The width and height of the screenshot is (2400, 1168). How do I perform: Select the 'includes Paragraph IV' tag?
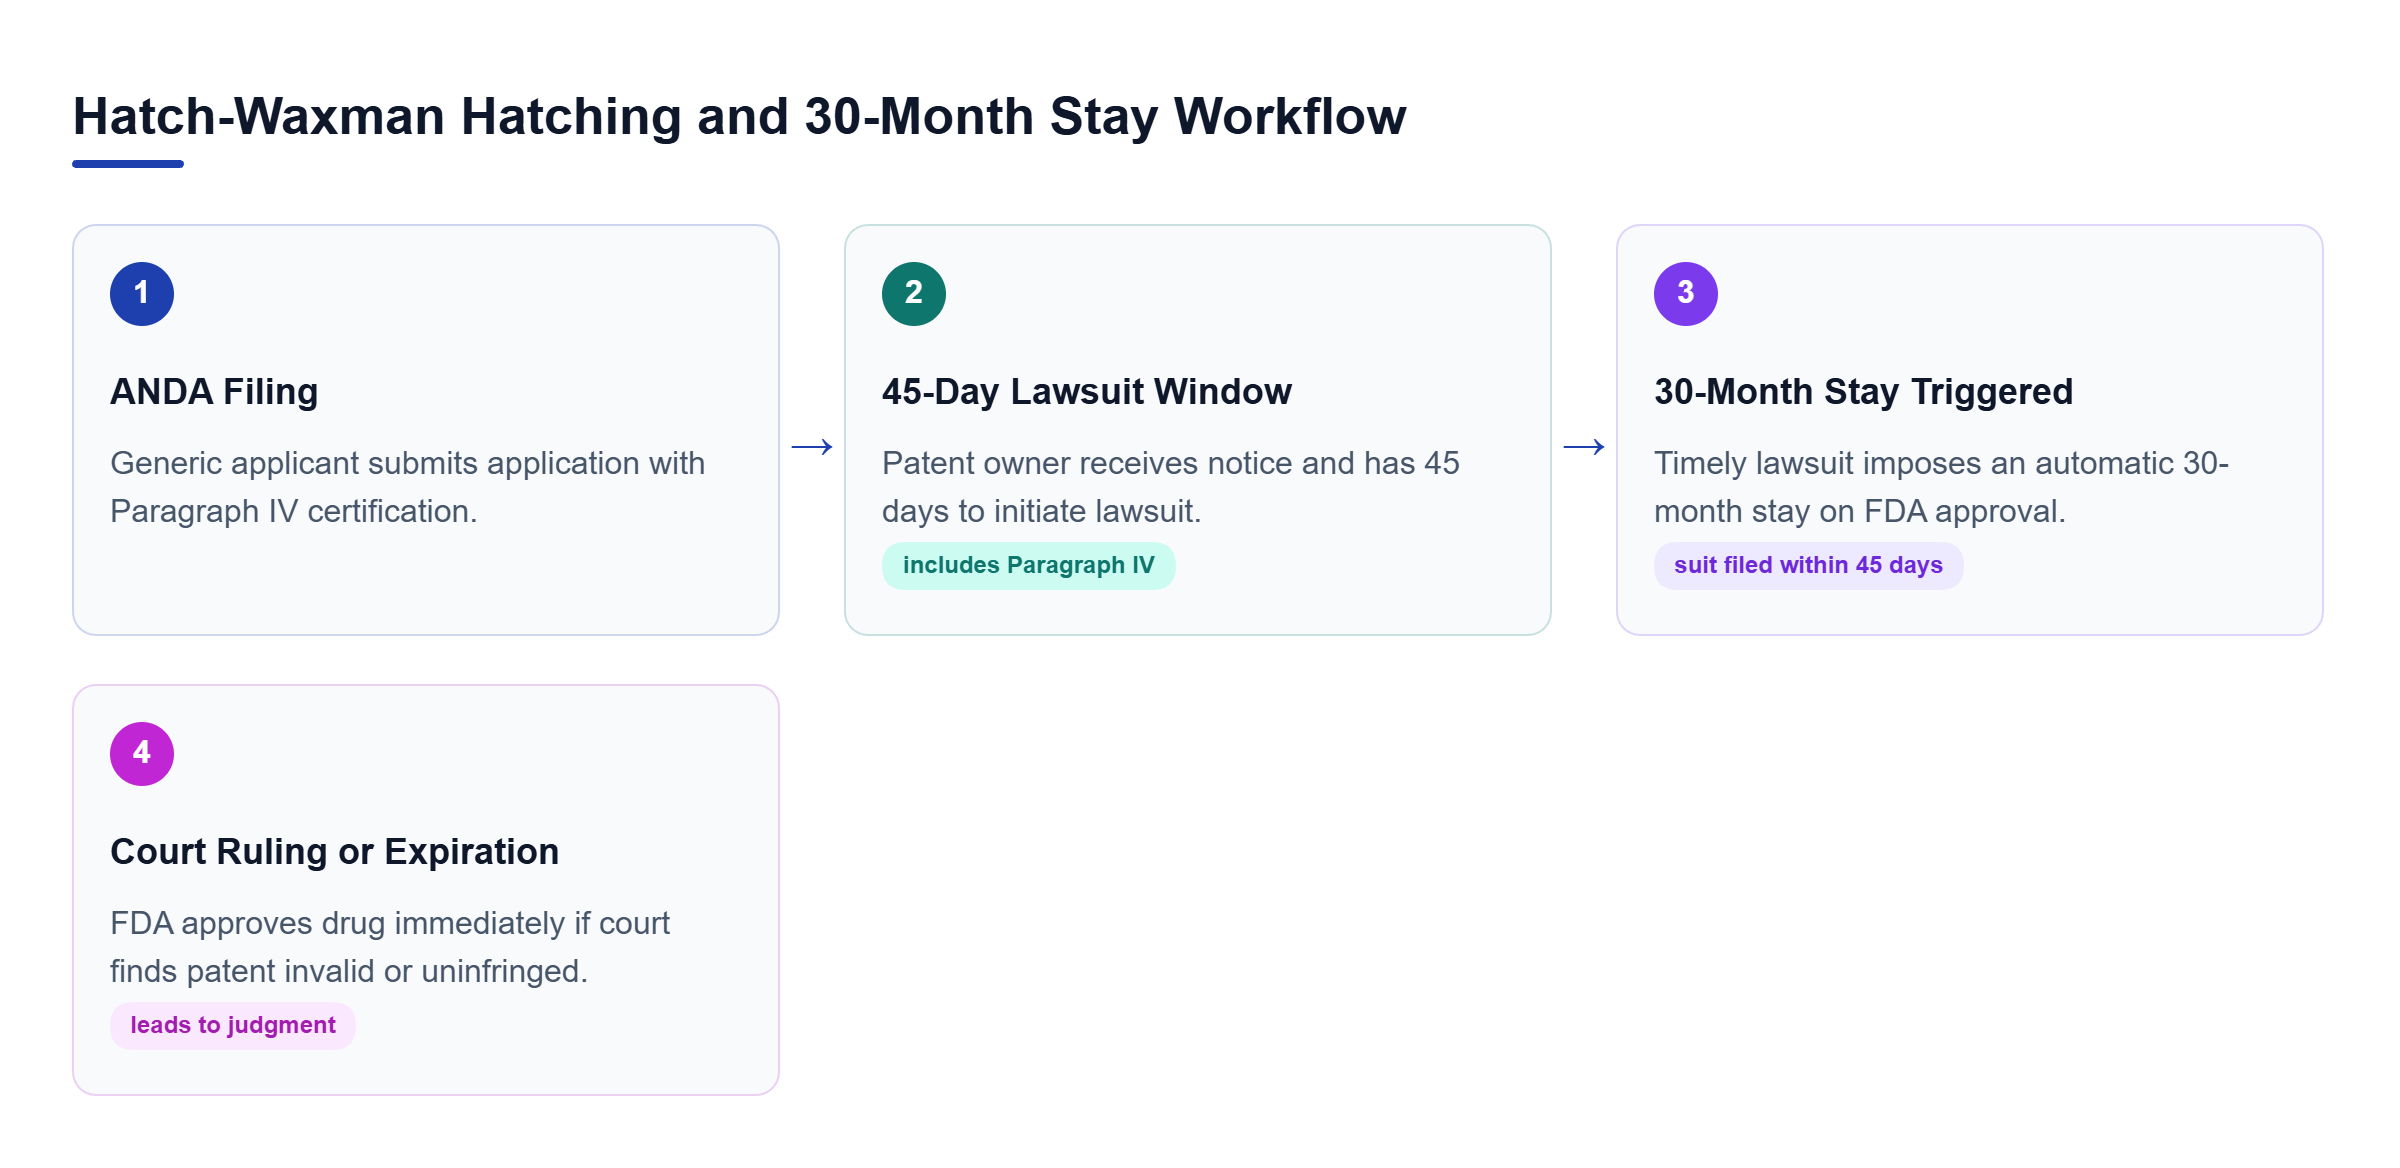[x=1028, y=566]
